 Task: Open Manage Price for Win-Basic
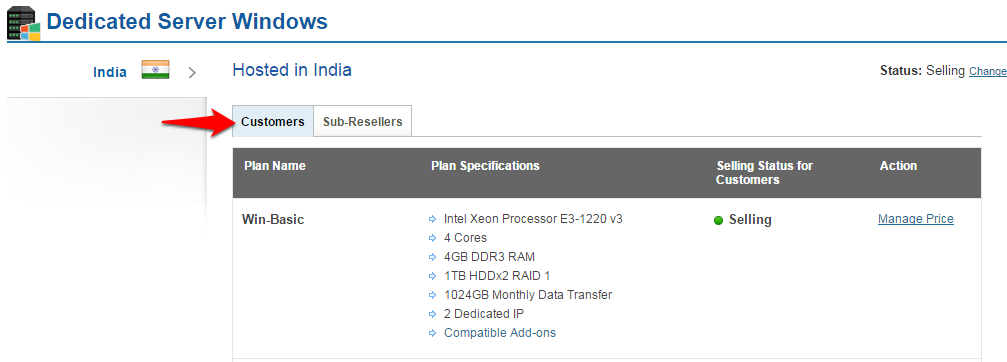[916, 219]
